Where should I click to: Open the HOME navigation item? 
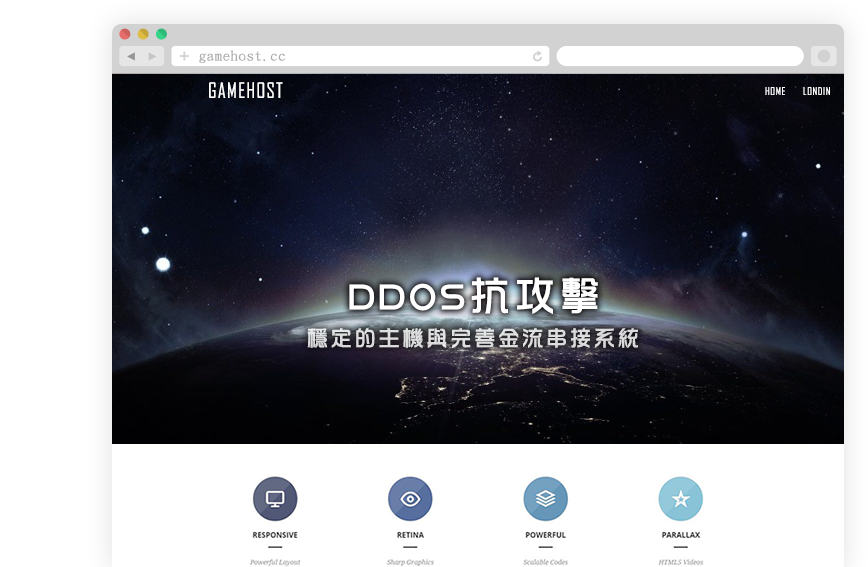(x=775, y=91)
